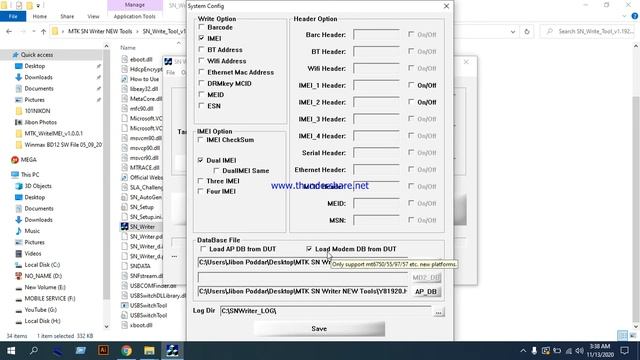Screen dimensions: 640x360
Task: Toggle IMEI_1 Header On/Off checkbox
Action: click(x=411, y=85)
